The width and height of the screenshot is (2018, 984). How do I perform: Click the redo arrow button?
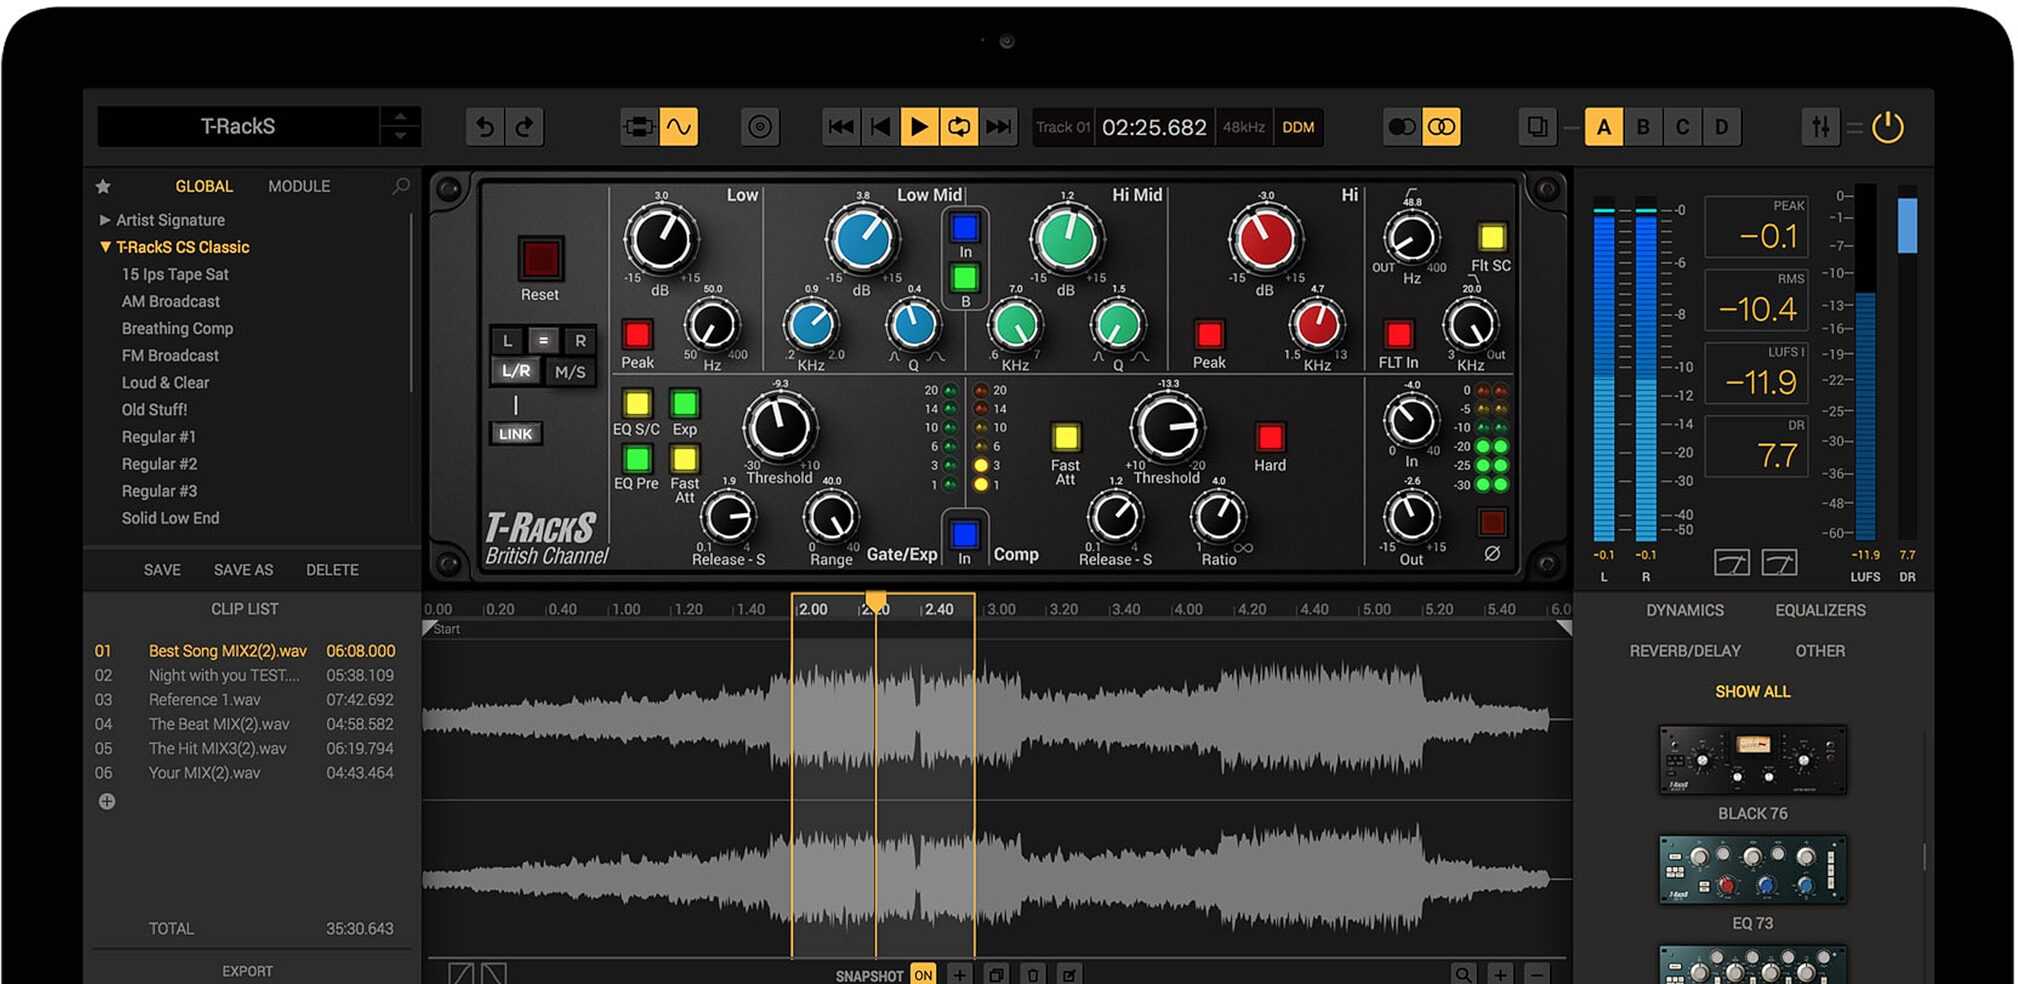[x=524, y=127]
